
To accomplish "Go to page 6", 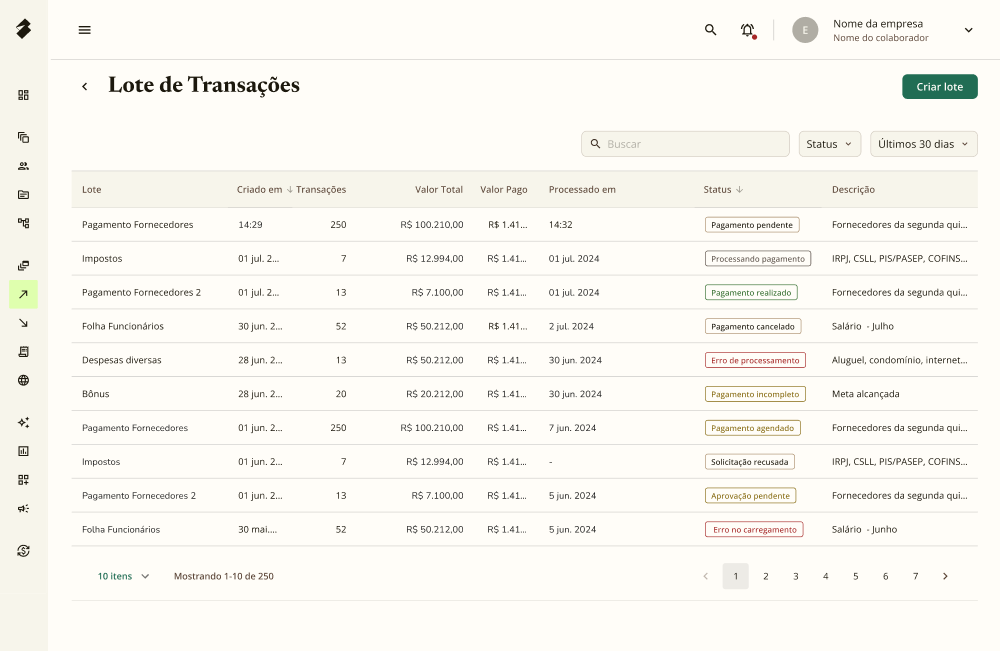I will tap(885, 576).
